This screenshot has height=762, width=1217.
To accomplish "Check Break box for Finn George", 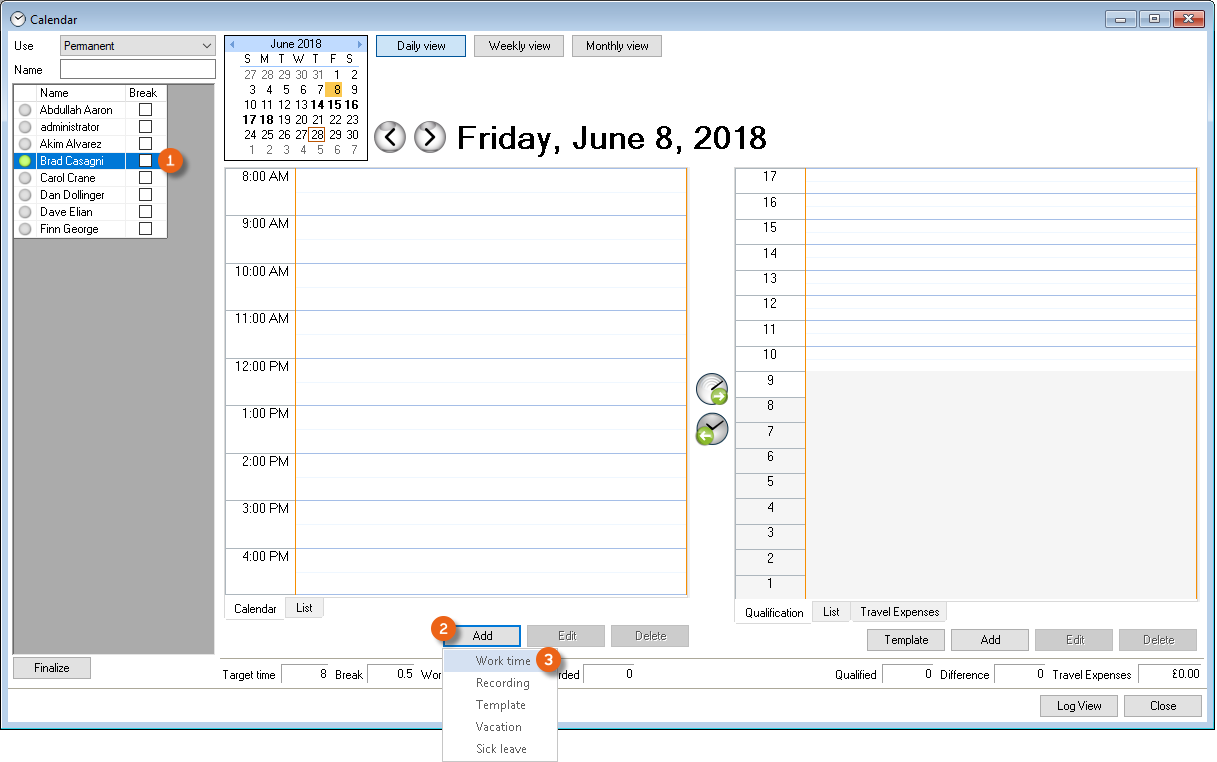I will point(145,229).
